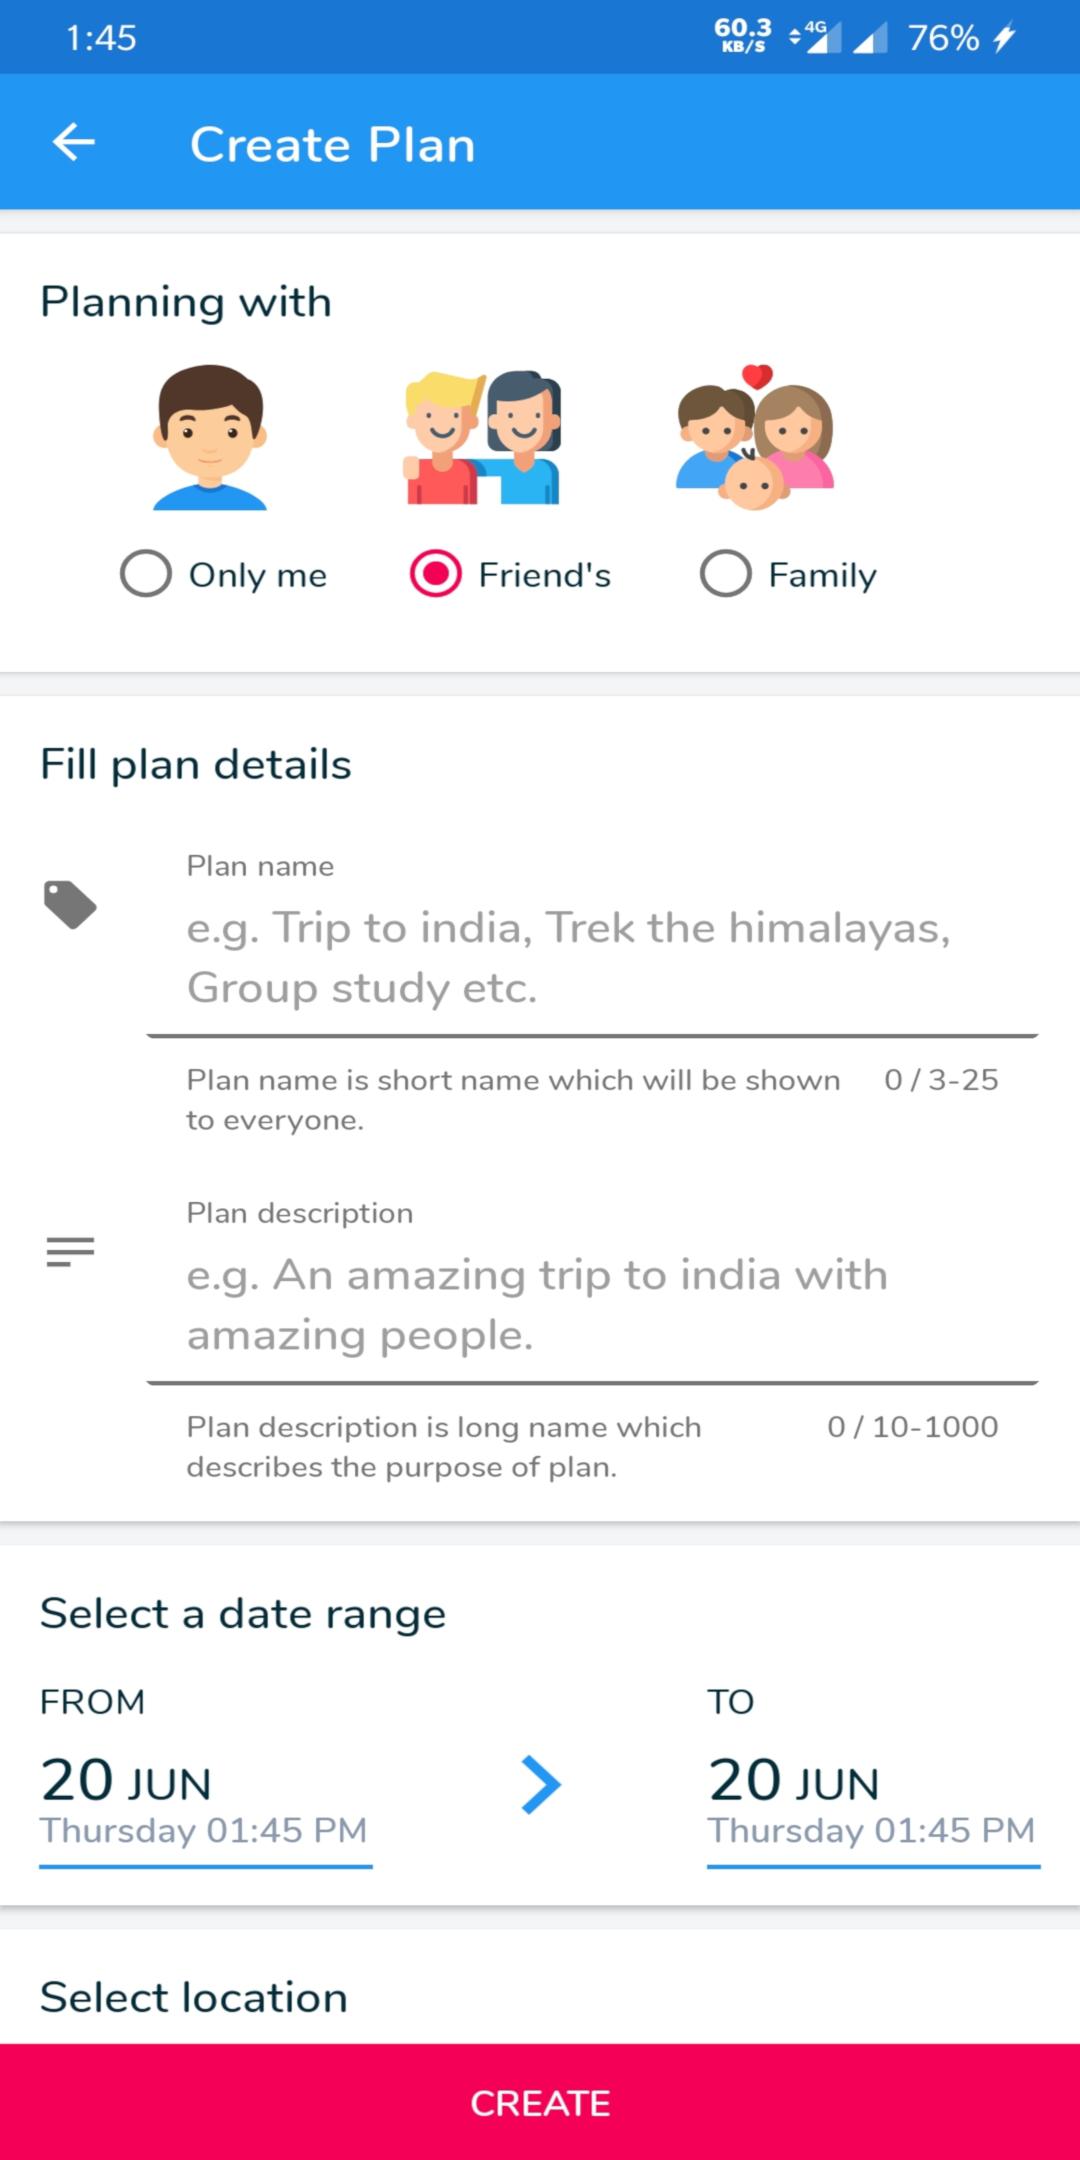The height and width of the screenshot is (2160, 1080).
Task: Tap the back arrow icon
Action: (x=74, y=143)
